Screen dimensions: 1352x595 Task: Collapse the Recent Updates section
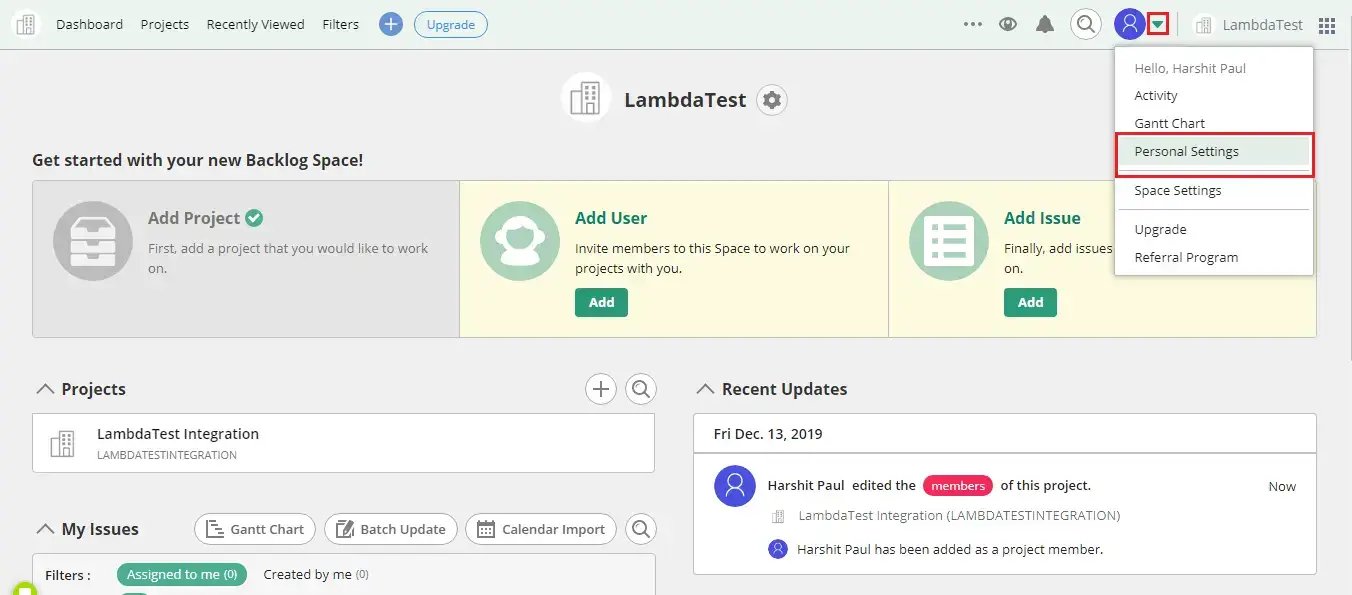pos(706,388)
